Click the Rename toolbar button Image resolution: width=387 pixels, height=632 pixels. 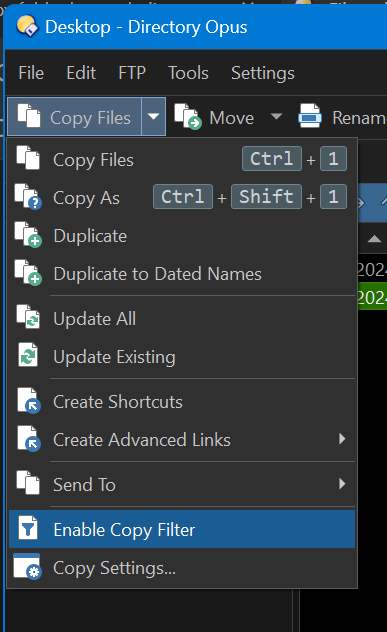click(343, 118)
